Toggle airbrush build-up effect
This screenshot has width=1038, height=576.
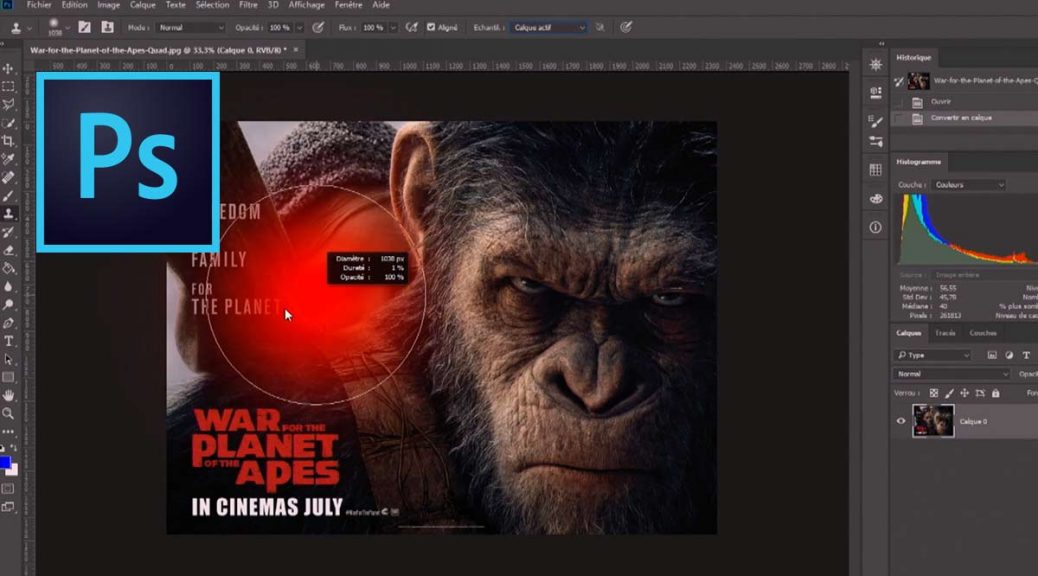(411, 27)
